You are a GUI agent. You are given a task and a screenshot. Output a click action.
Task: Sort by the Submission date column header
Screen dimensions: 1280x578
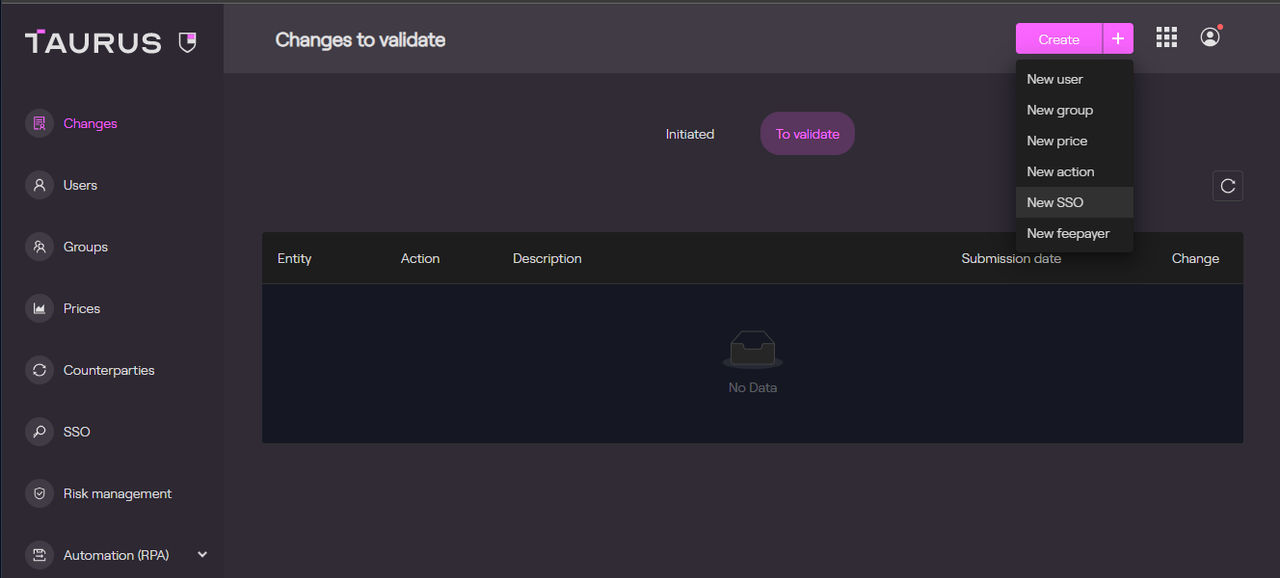[1010, 258]
